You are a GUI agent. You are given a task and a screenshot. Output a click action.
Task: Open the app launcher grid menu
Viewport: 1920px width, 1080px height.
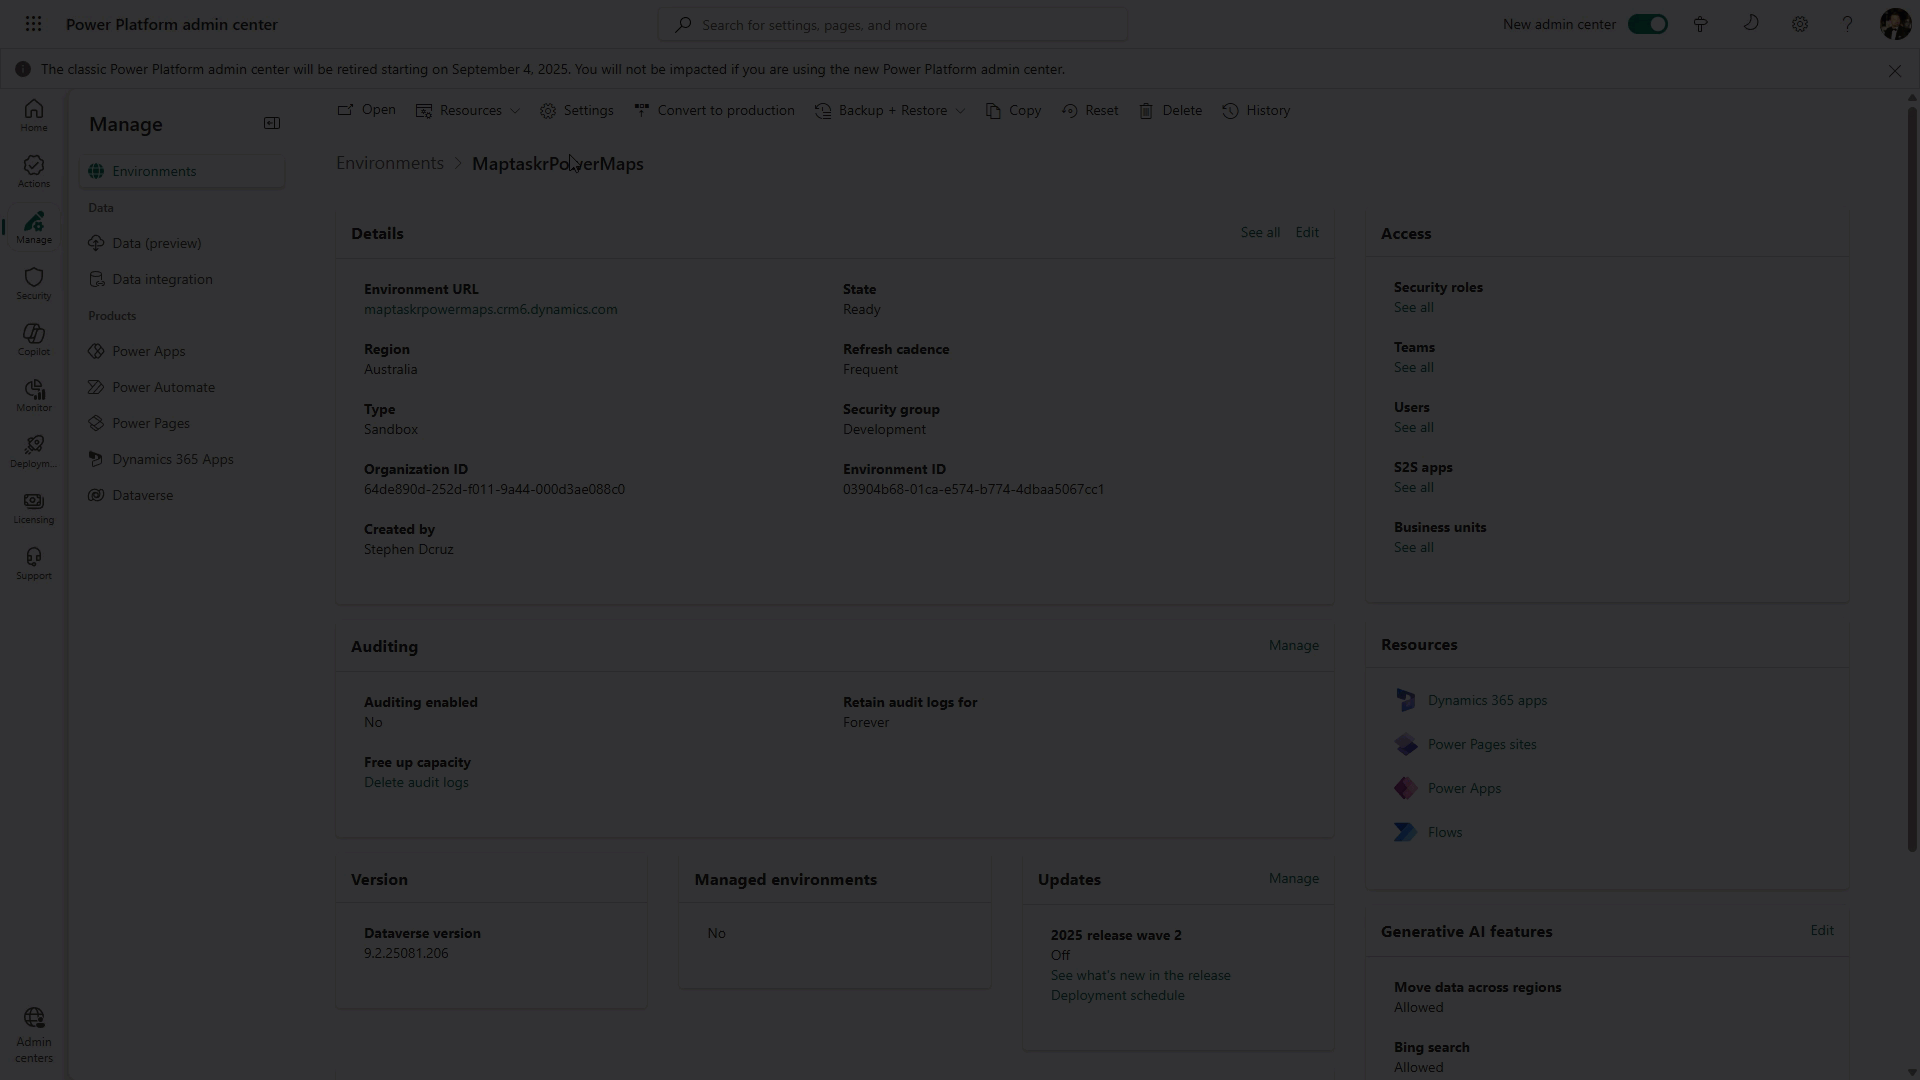(x=33, y=23)
